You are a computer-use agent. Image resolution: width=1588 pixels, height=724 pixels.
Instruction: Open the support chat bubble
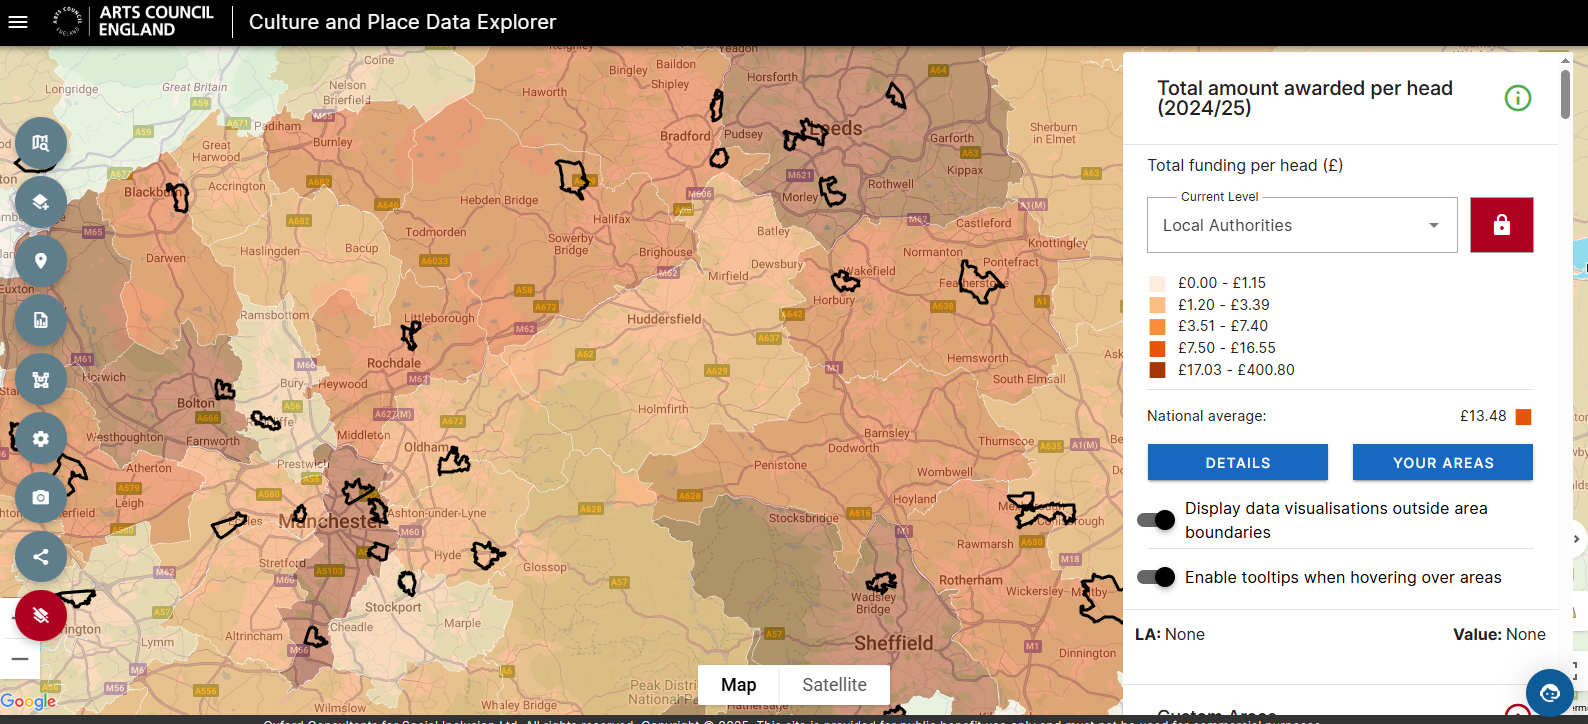(1549, 692)
